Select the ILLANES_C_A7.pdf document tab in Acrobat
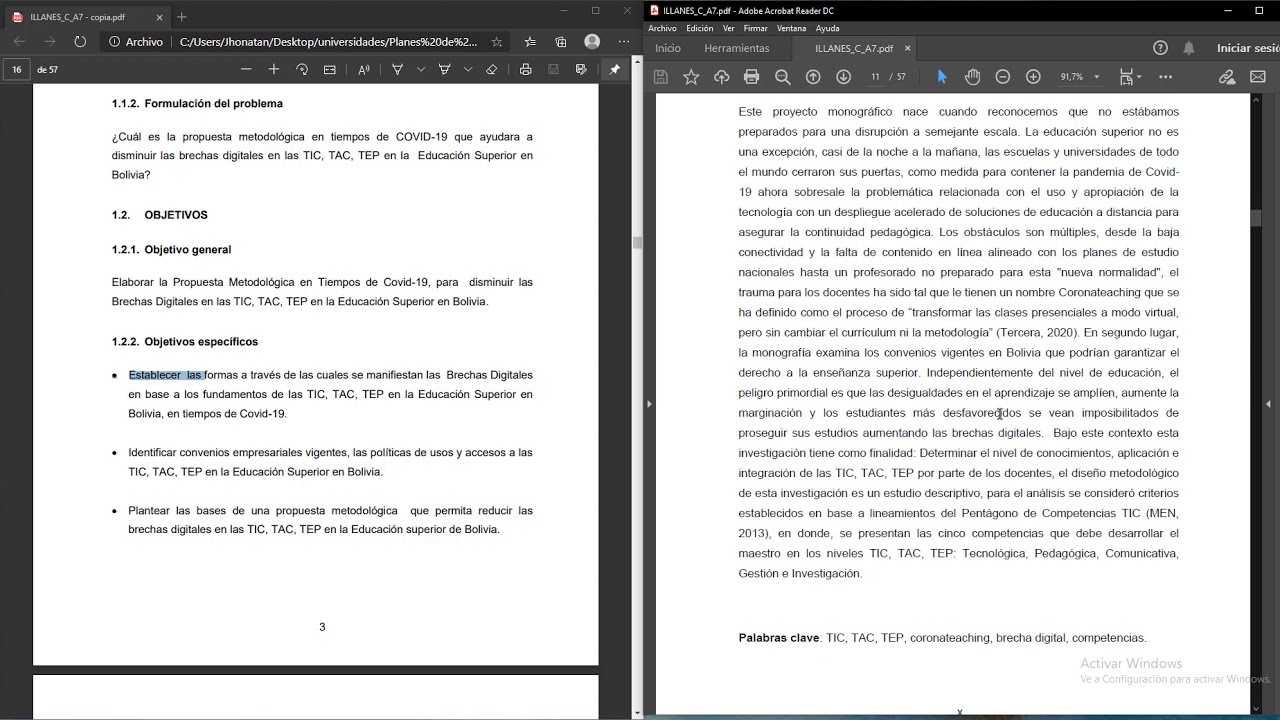 [853, 48]
